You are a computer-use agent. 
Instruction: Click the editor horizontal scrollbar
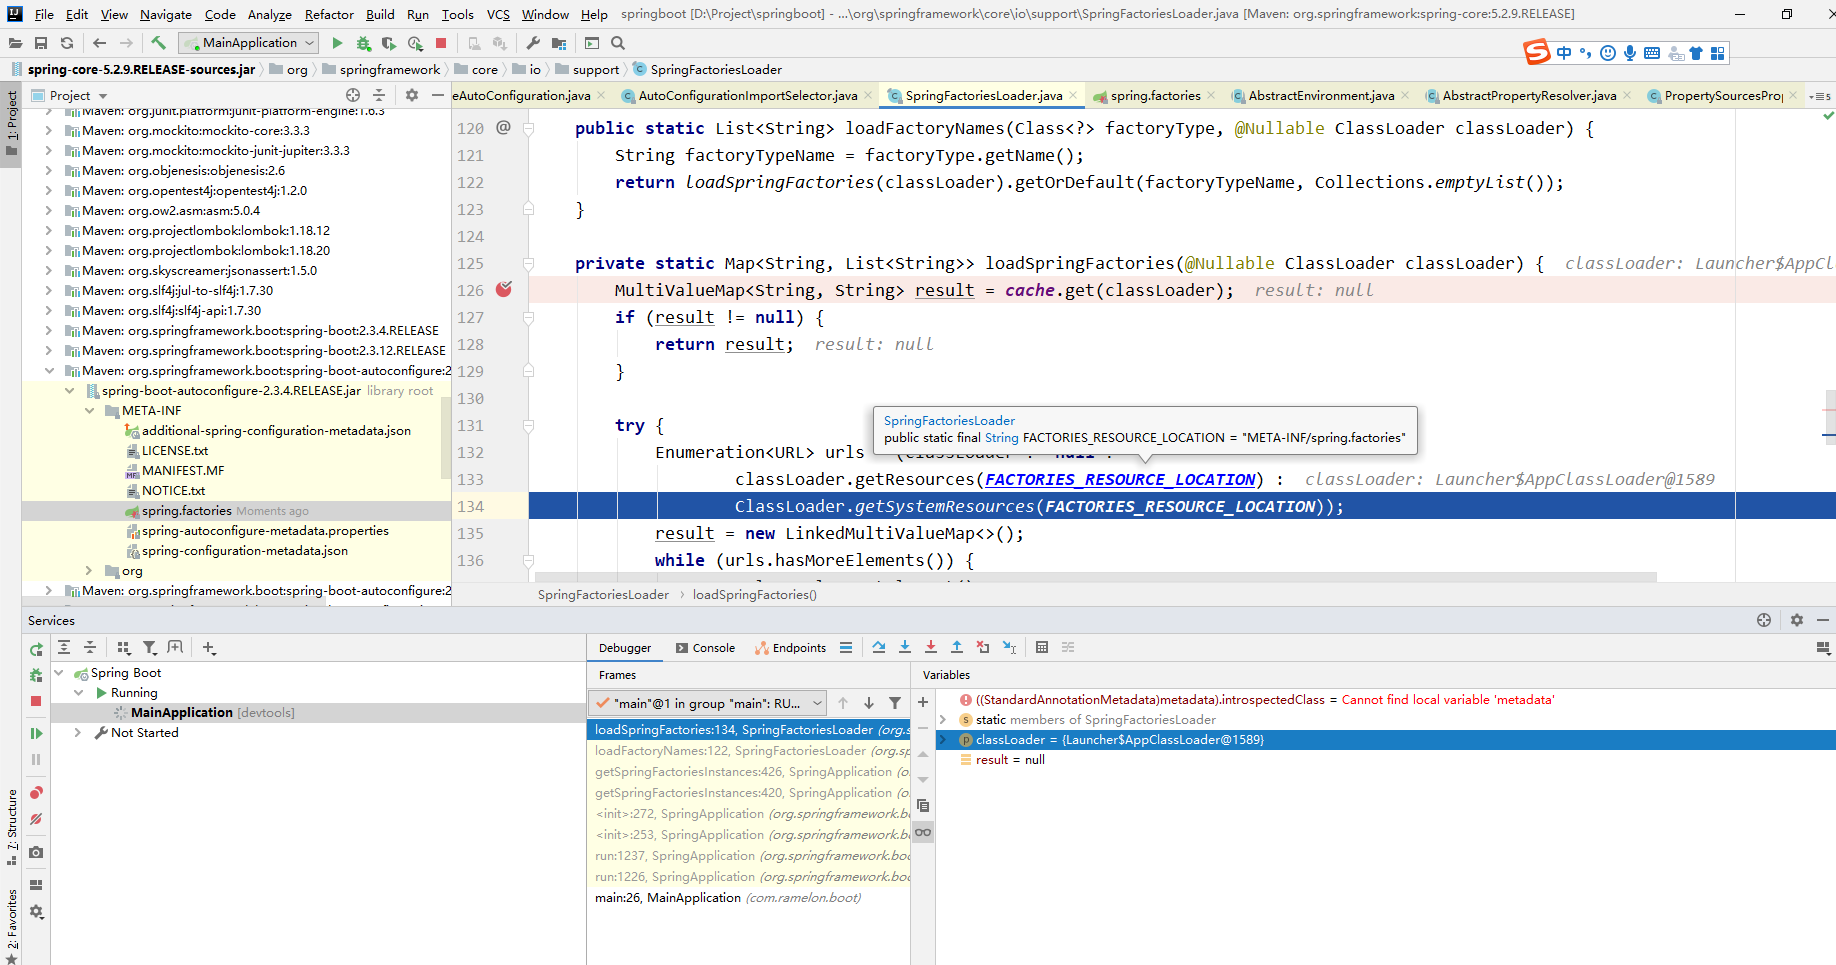(x=1095, y=577)
